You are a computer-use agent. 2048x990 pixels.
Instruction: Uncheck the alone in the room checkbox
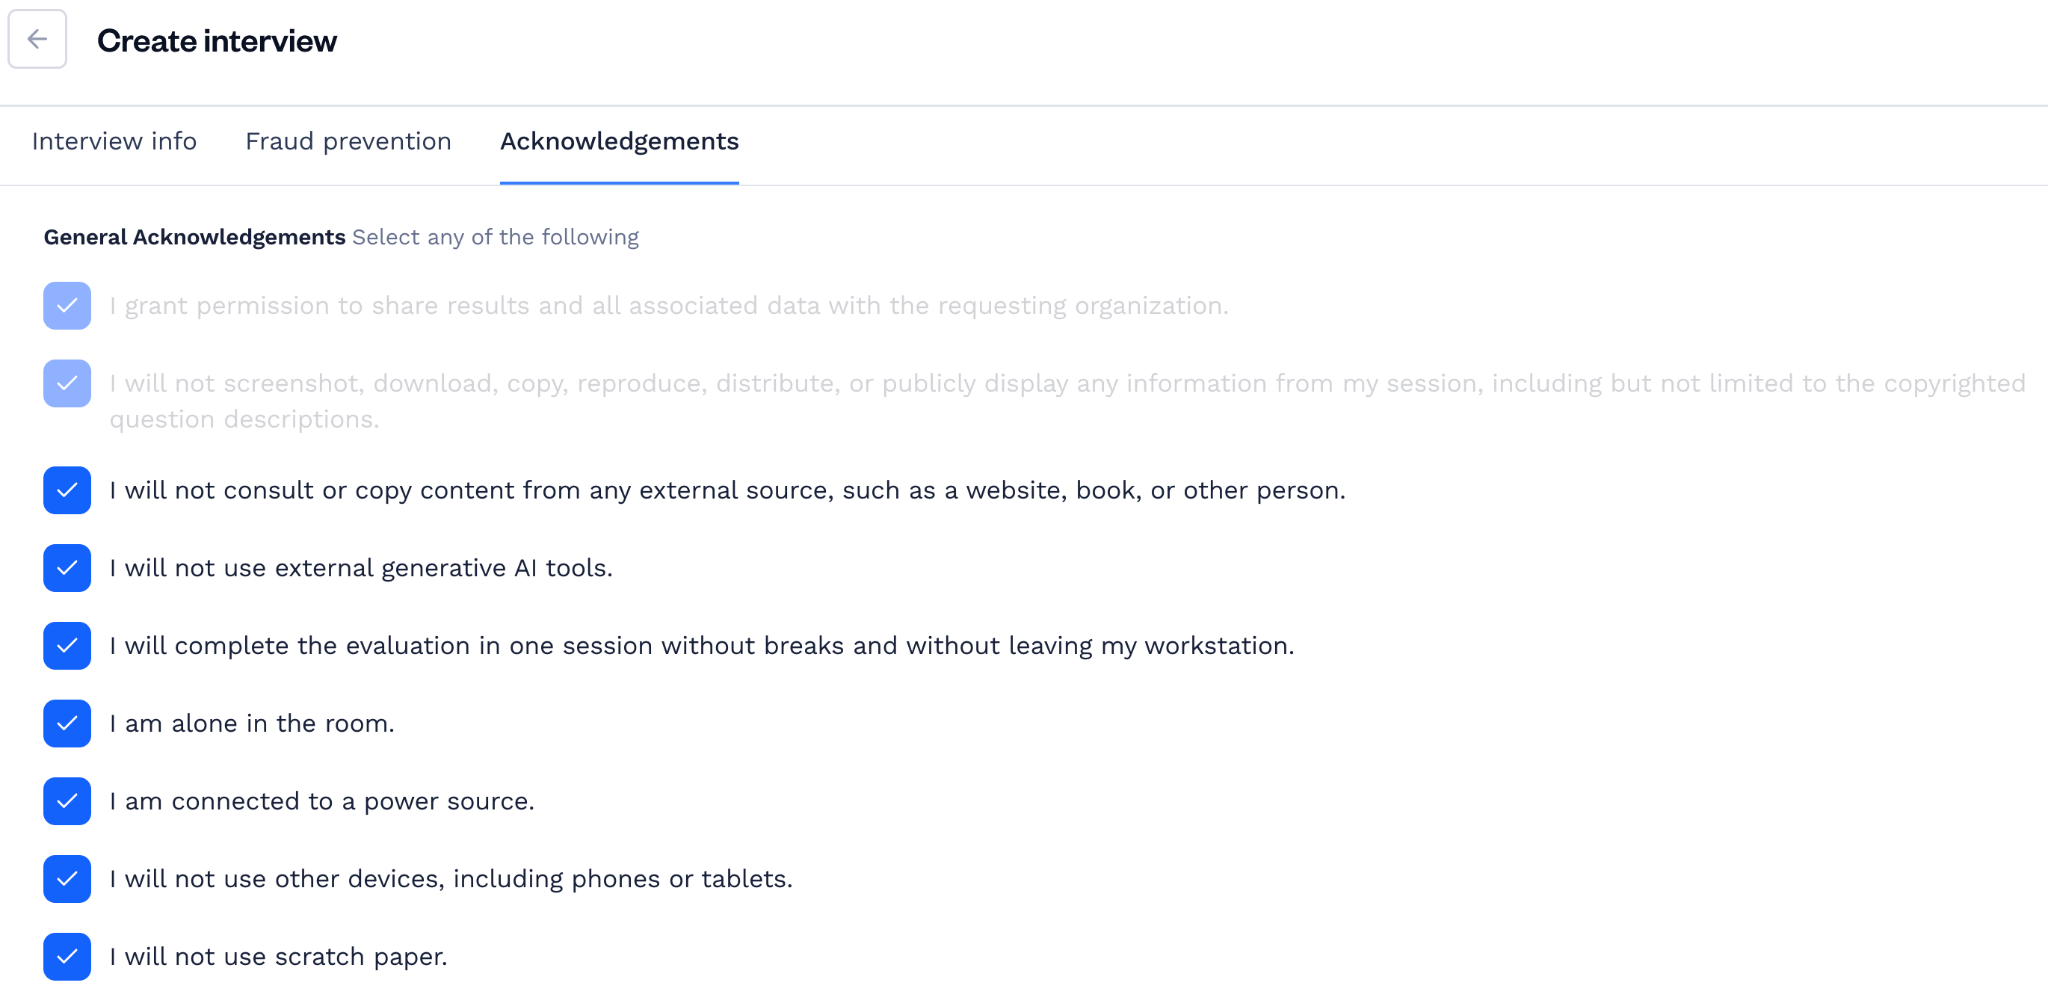67,724
